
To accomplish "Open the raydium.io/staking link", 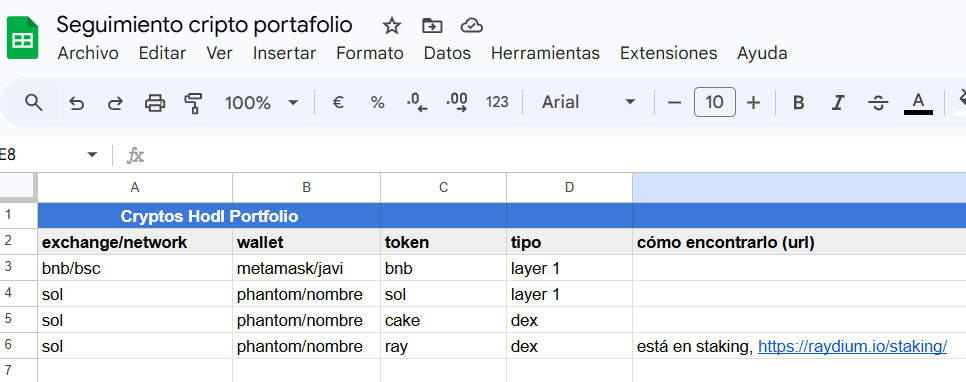I will [852, 347].
